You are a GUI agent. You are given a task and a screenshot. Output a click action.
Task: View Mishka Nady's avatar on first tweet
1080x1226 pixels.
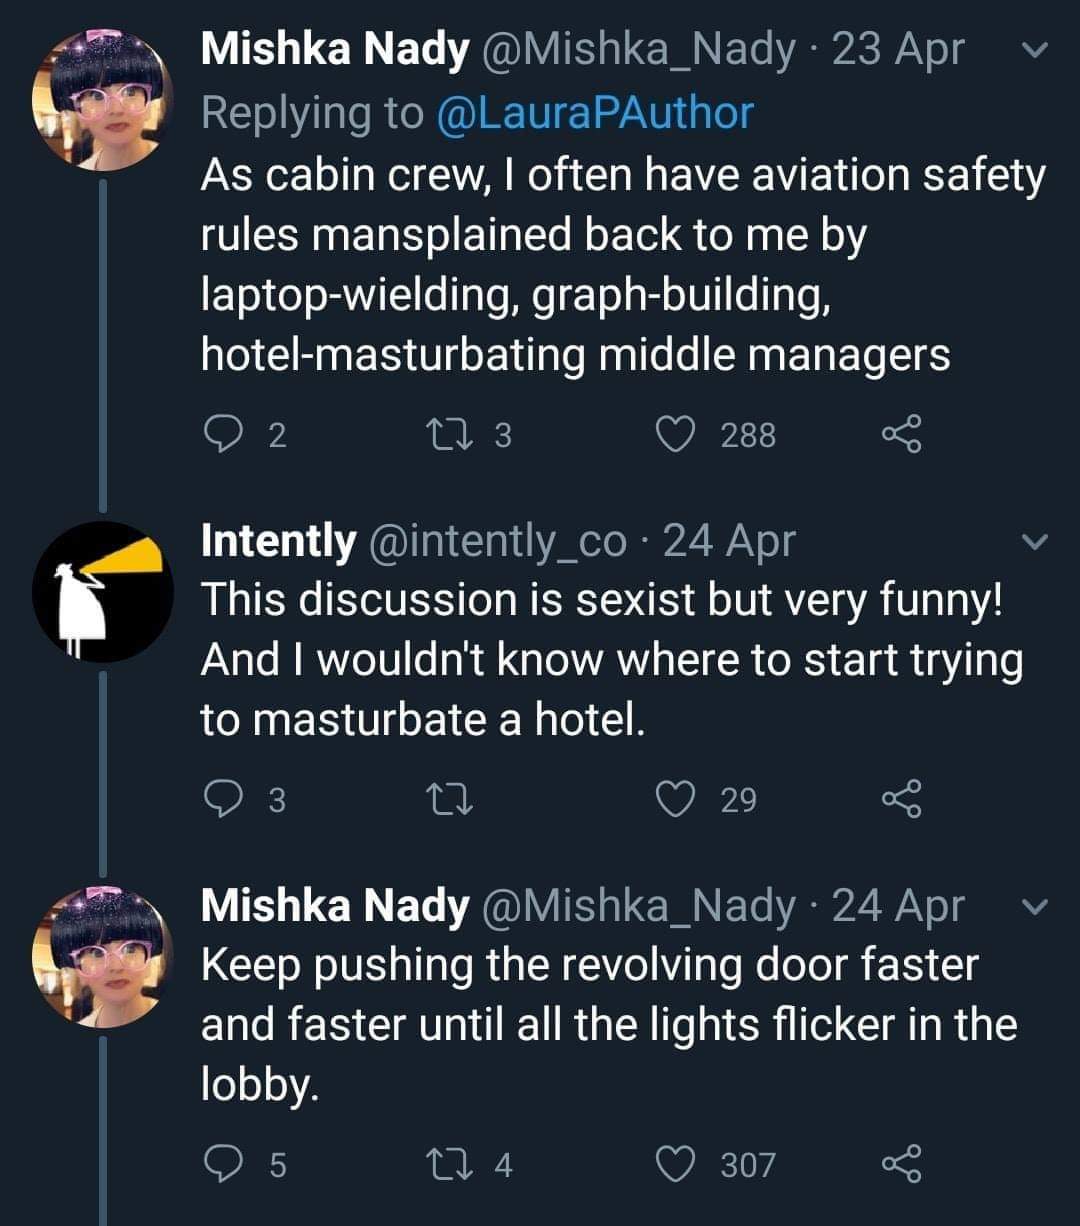(103, 100)
